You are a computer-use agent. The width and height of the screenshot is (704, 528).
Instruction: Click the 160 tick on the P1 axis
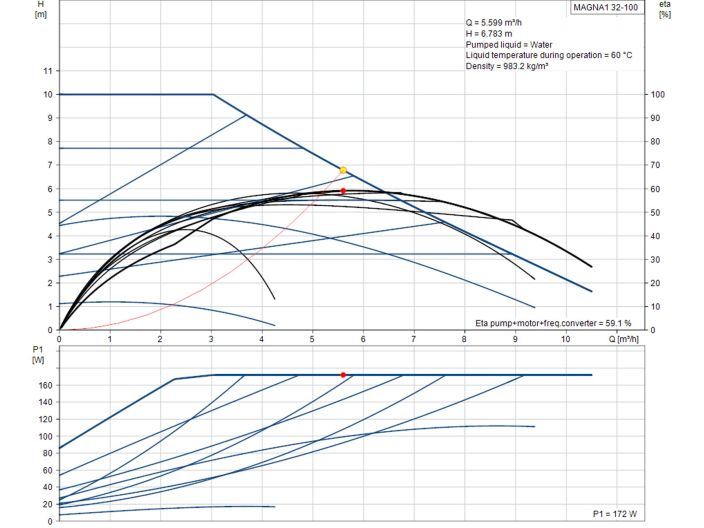point(43,384)
